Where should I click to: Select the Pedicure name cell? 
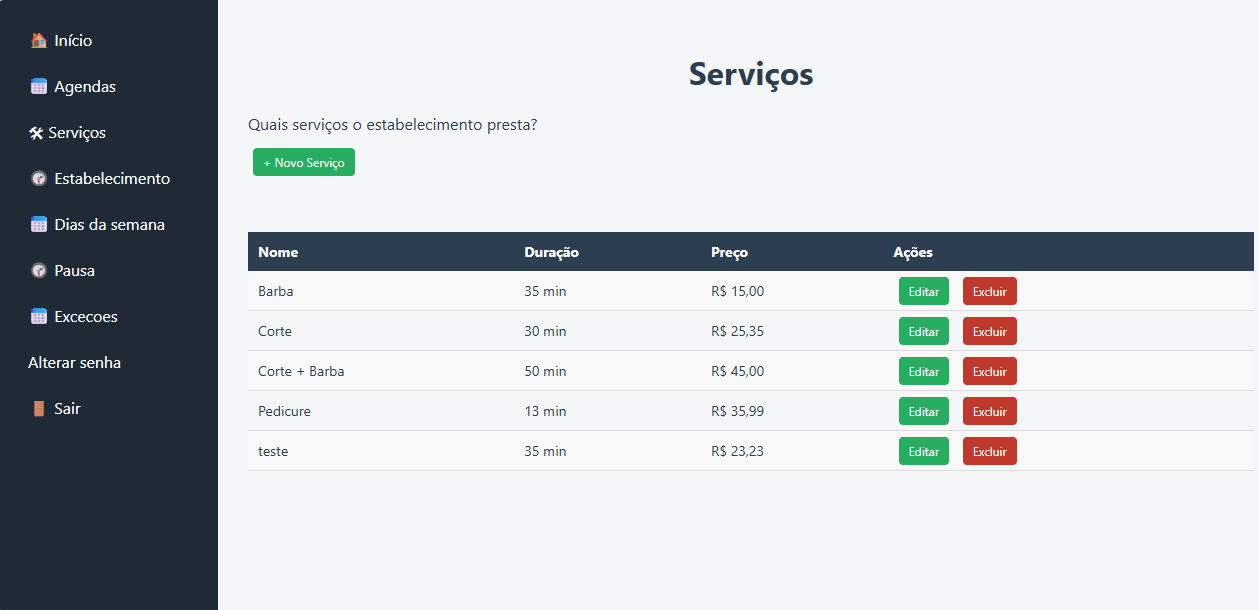coord(284,411)
